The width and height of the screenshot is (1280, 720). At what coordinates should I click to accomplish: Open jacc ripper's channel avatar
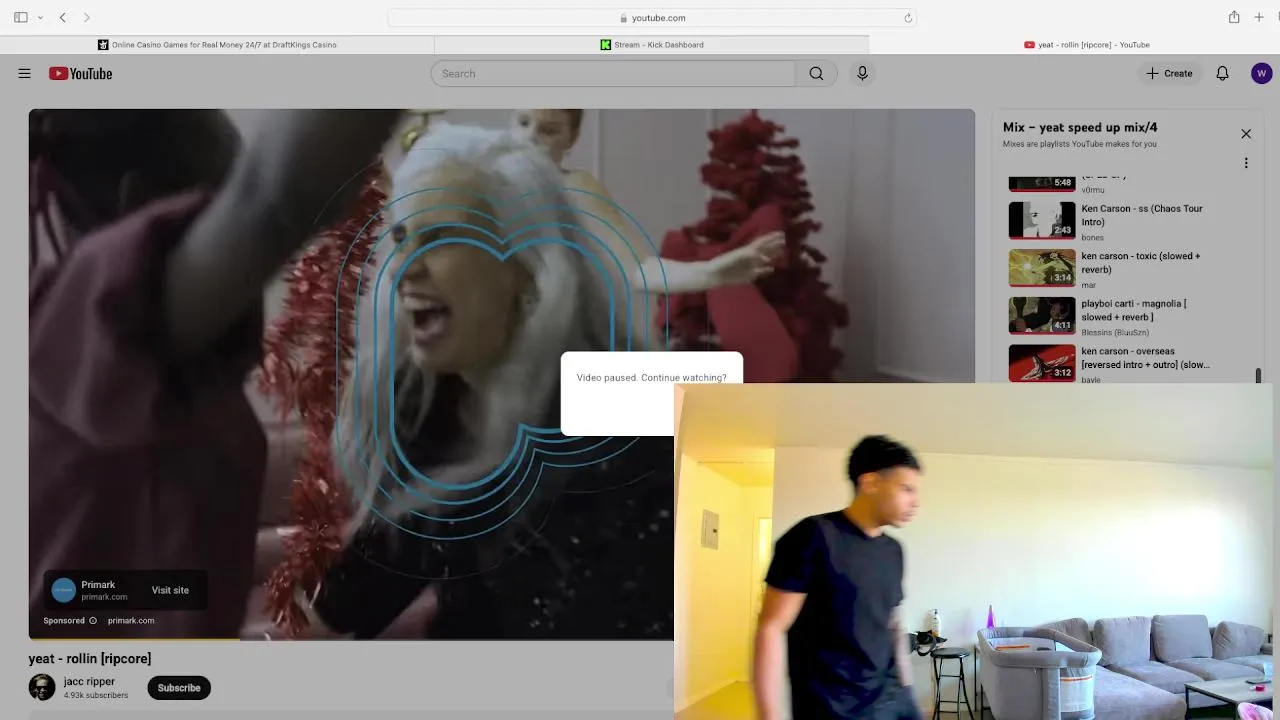42,687
